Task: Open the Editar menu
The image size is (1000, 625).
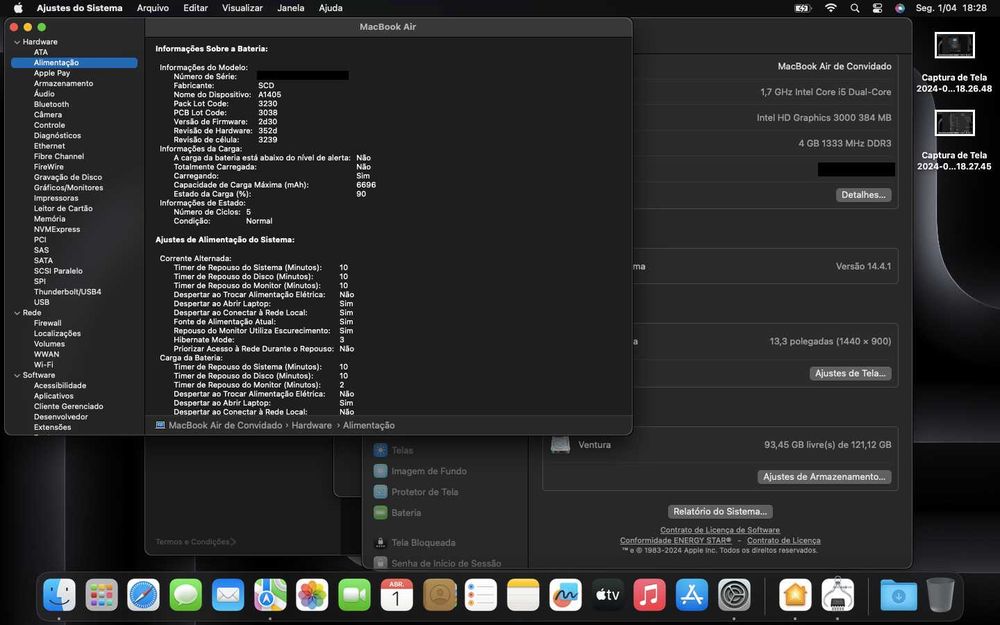Action: tap(195, 8)
